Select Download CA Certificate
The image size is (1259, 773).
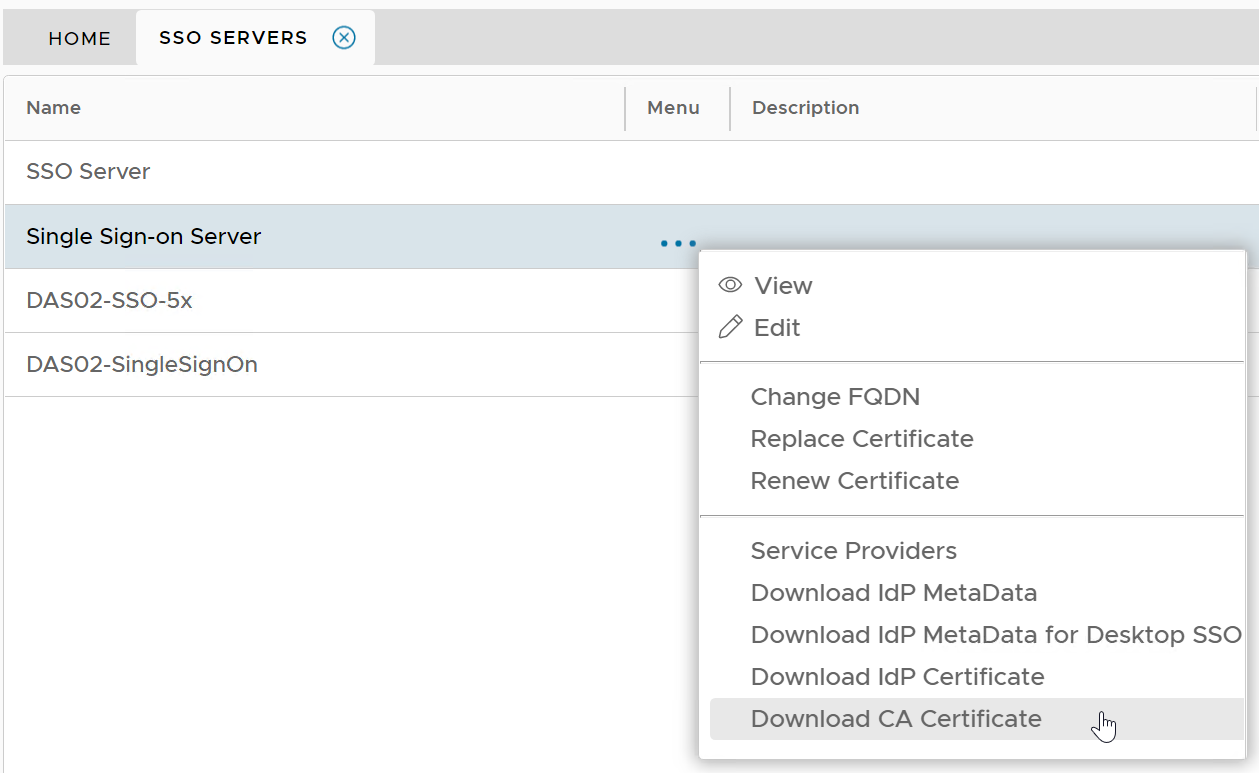[x=896, y=719]
